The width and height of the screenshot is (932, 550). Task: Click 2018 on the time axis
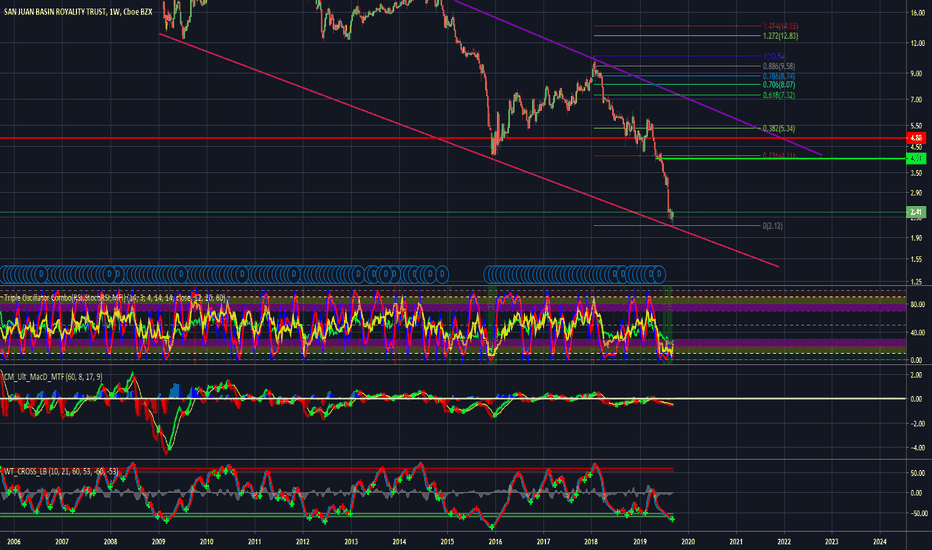tap(591, 542)
